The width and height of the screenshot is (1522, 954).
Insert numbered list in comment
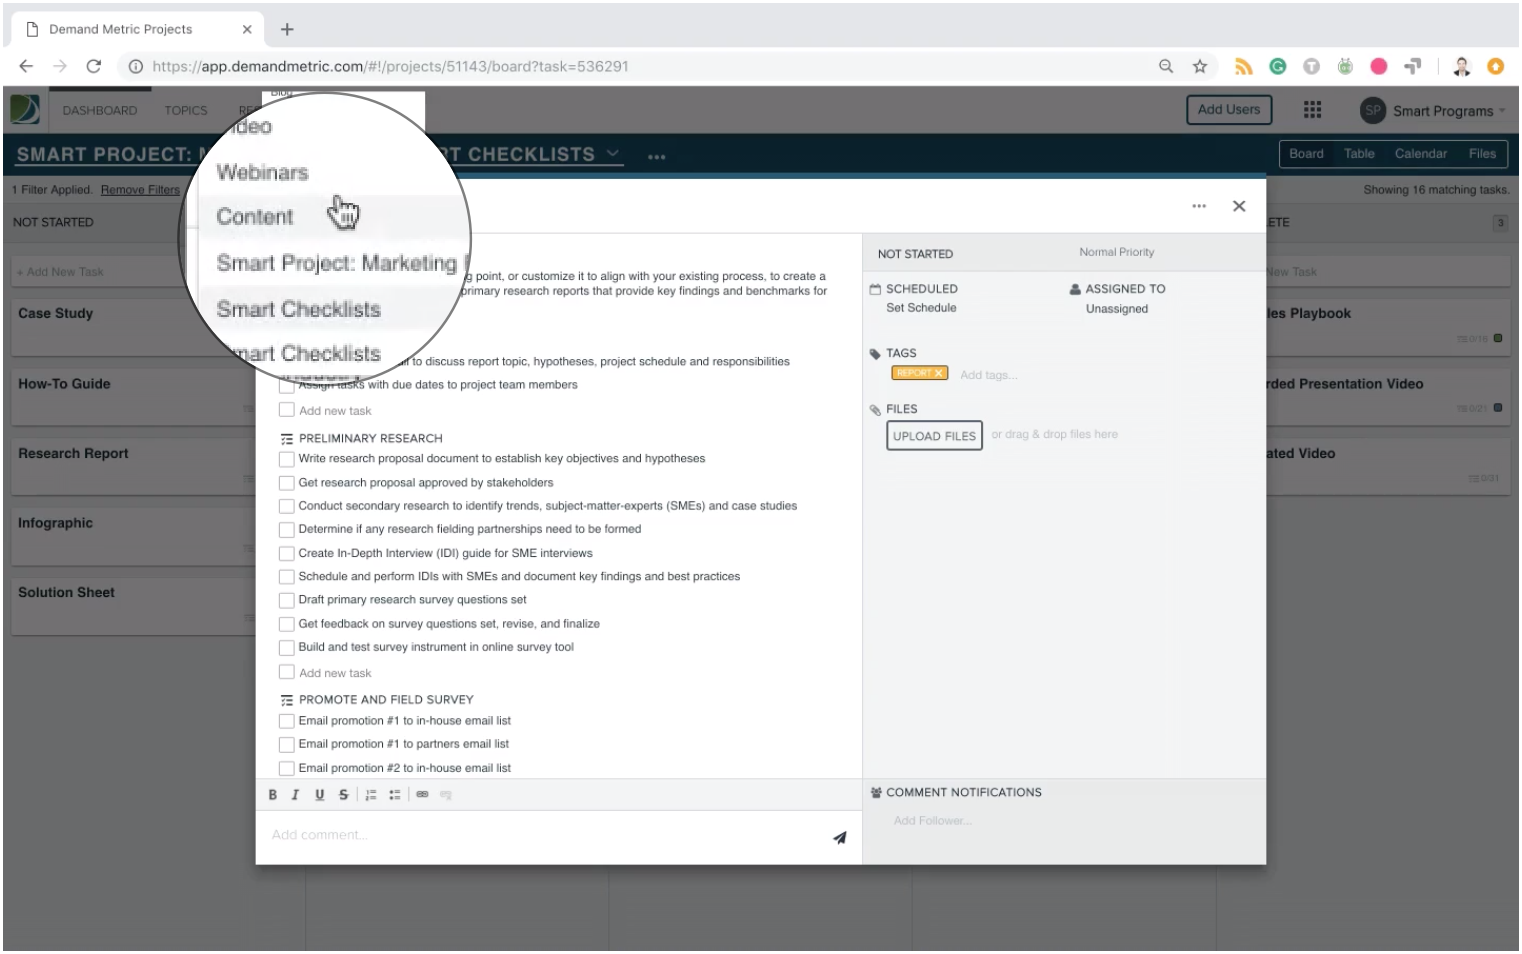(370, 794)
